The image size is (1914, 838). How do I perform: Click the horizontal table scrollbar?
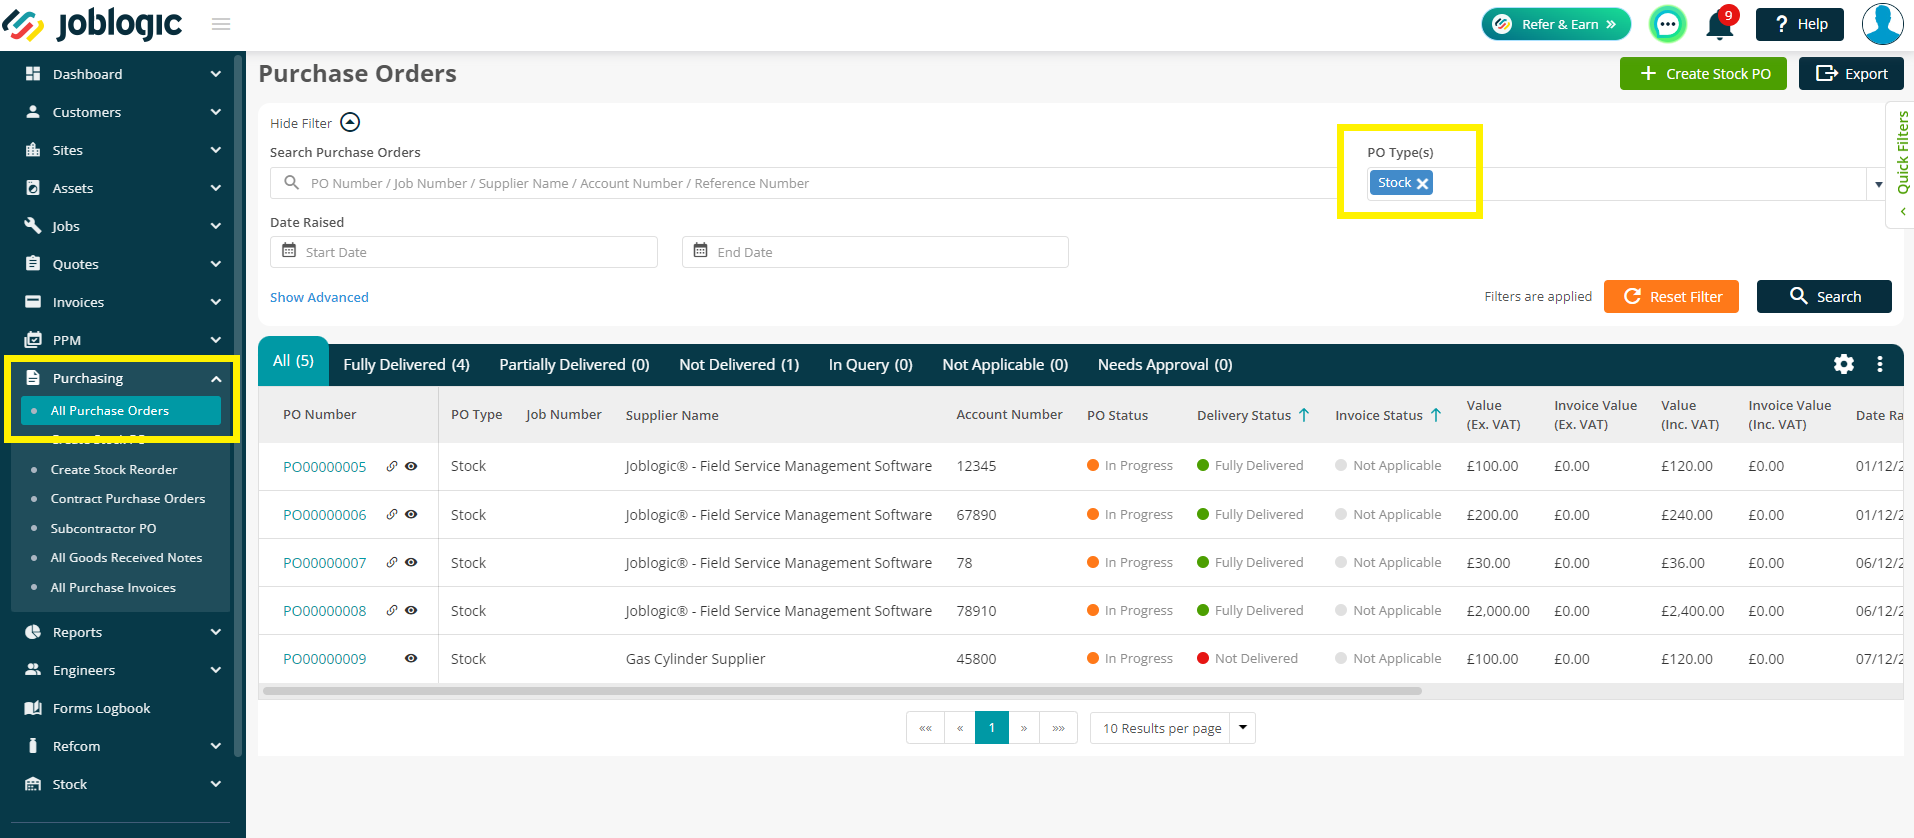841,691
